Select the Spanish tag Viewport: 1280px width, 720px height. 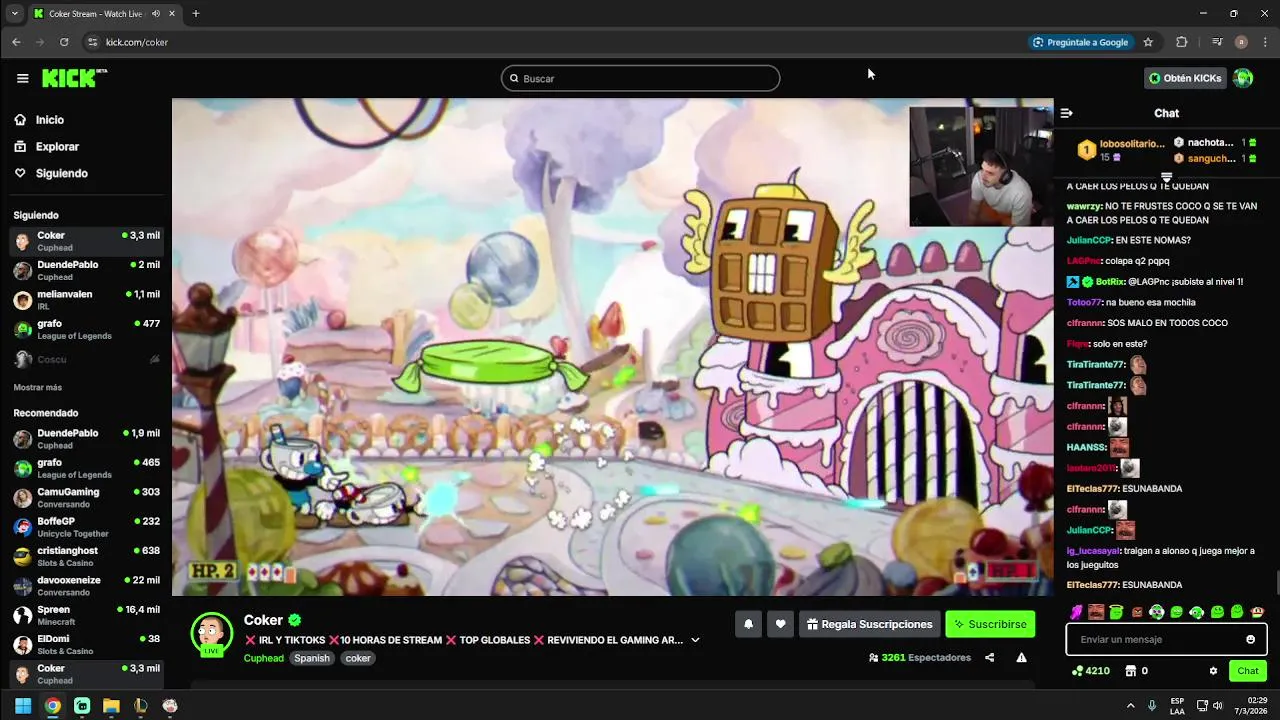point(311,658)
